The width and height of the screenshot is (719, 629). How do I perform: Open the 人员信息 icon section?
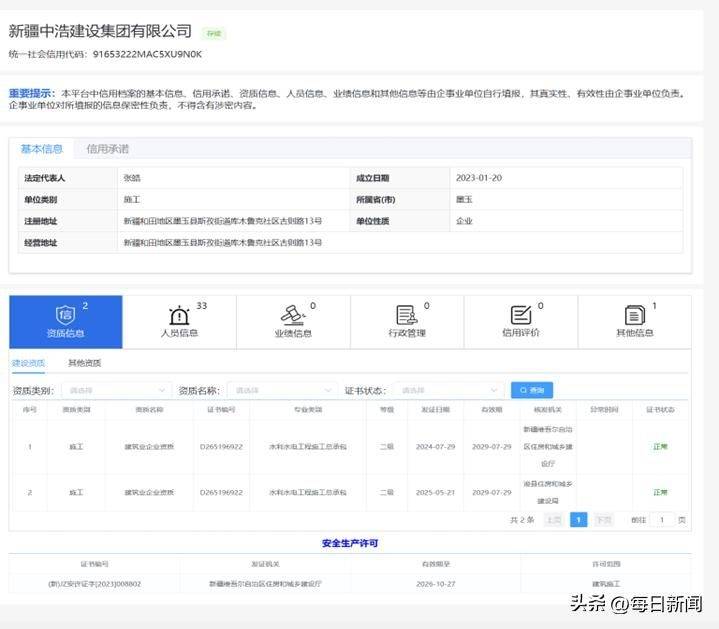(180, 321)
